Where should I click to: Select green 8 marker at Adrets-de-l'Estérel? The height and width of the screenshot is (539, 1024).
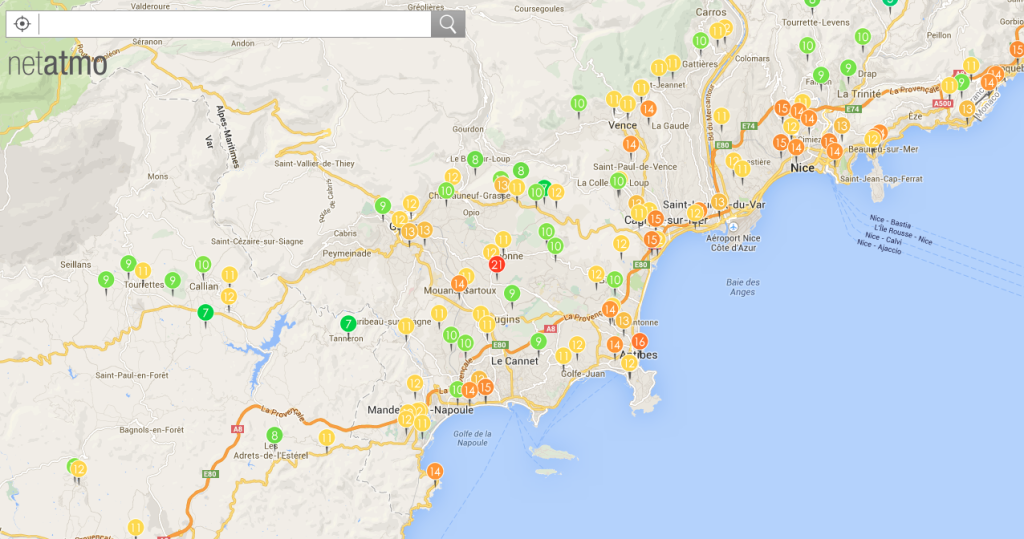[274, 435]
